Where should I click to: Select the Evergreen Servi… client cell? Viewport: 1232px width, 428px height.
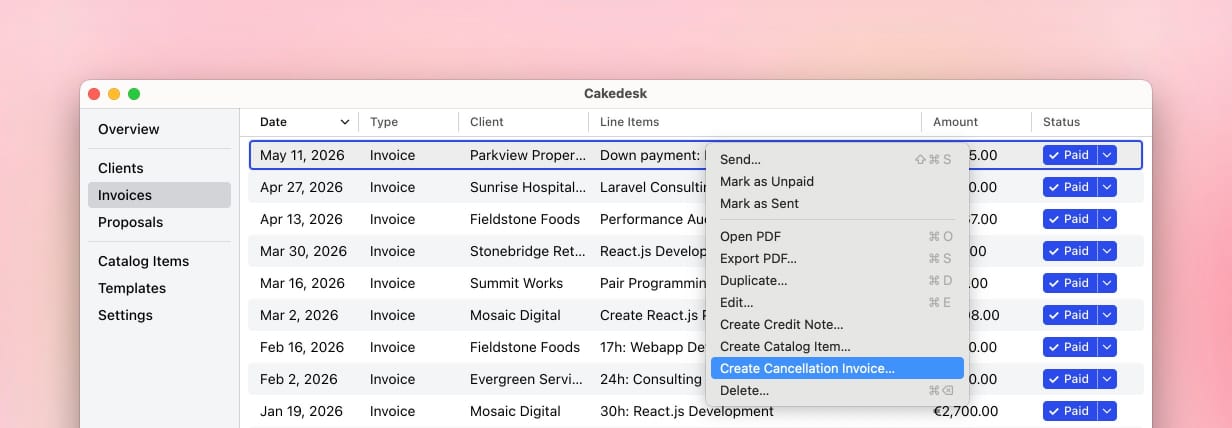pos(526,379)
